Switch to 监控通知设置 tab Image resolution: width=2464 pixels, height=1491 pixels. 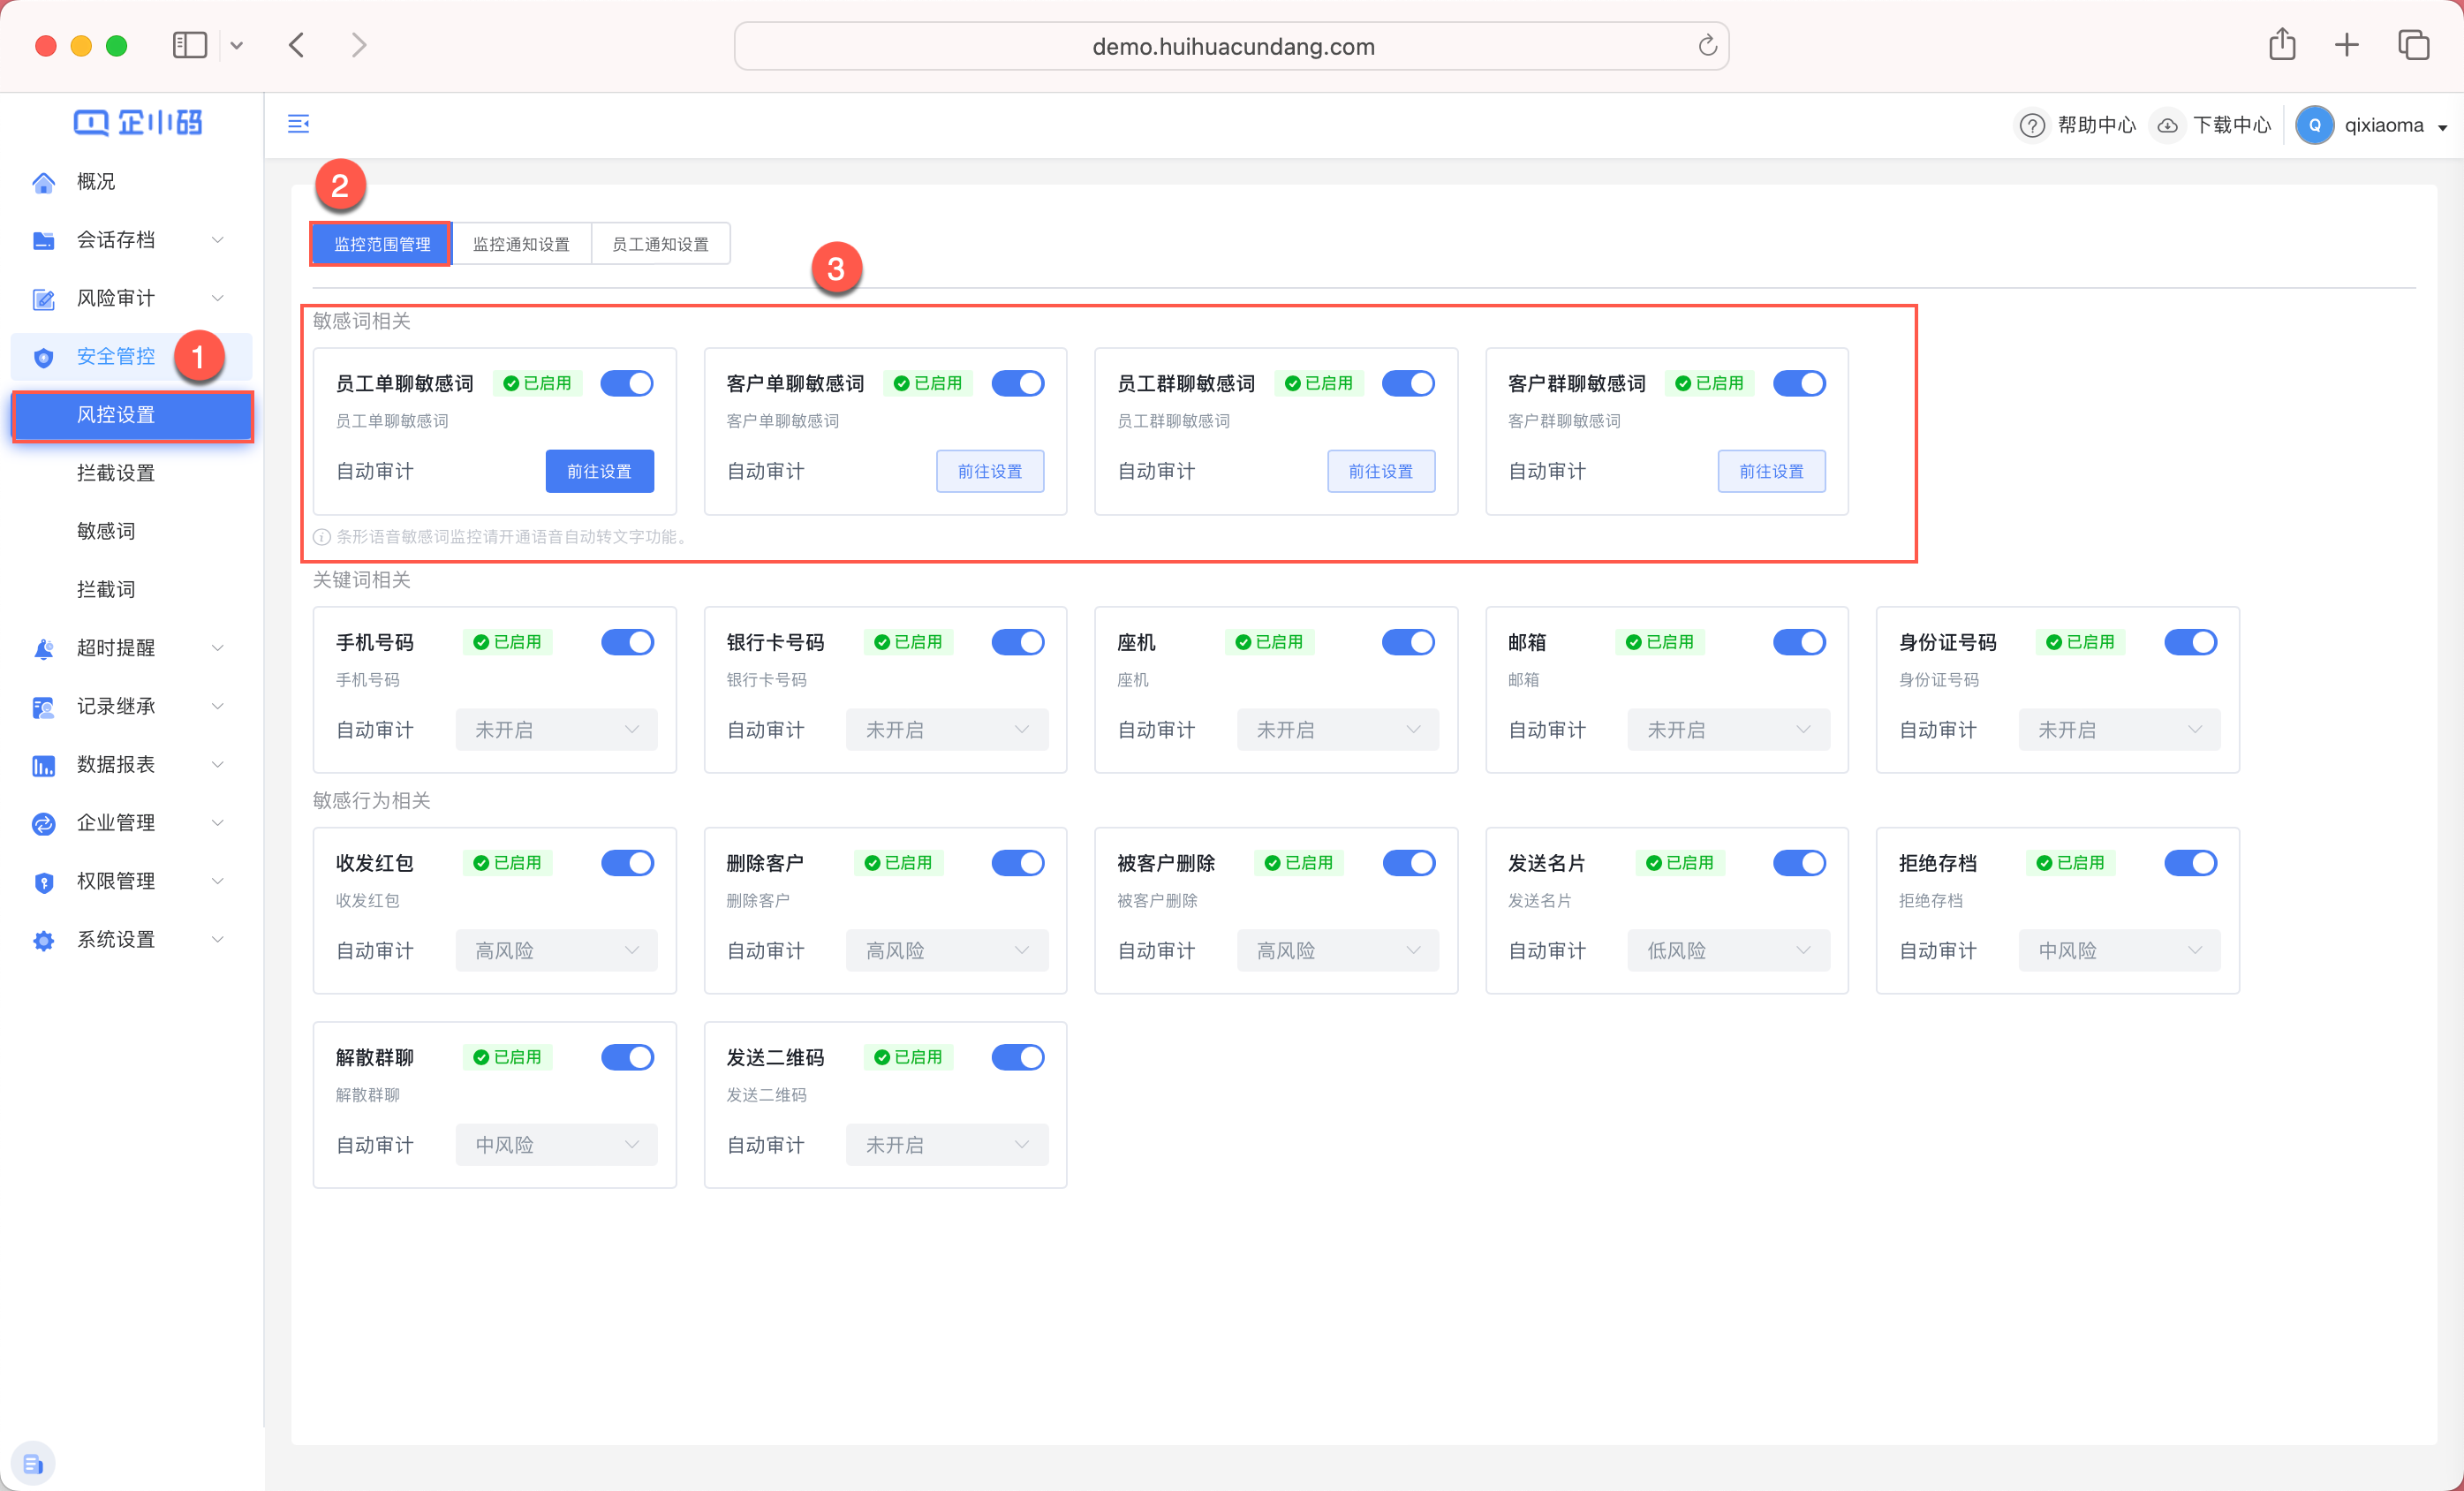pos(521,244)
